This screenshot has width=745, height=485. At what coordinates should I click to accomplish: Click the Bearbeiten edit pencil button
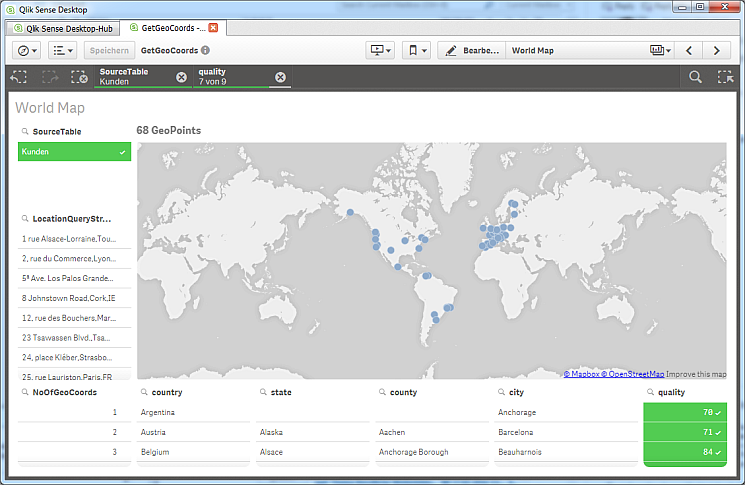pyautogui.click(x=472, y=50)
